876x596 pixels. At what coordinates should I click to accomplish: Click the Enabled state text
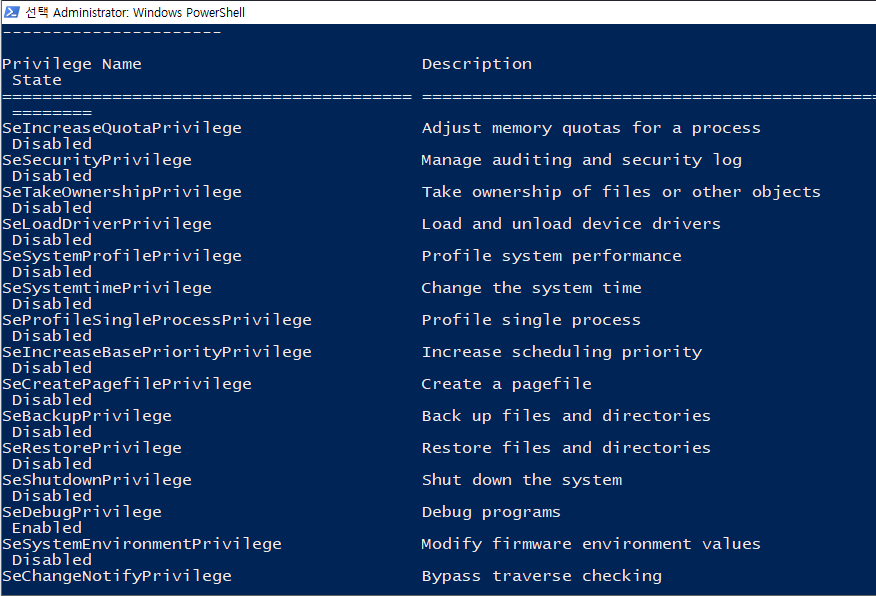click(46, 528)
